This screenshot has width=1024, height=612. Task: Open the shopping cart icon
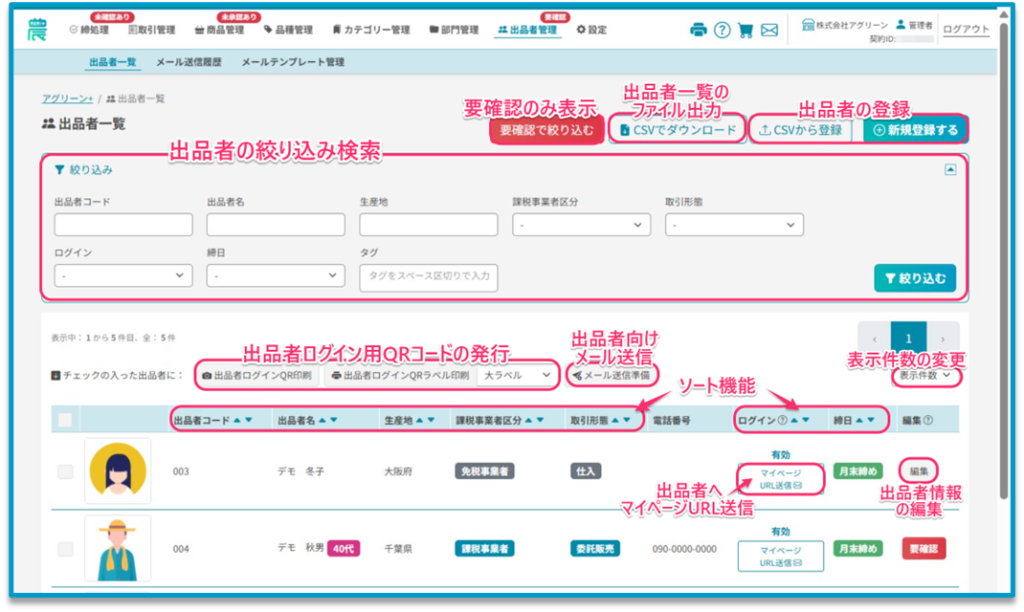point(745,30)
